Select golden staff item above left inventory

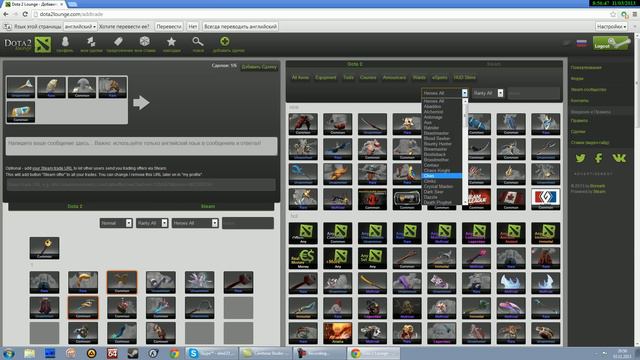click(44, 247)
